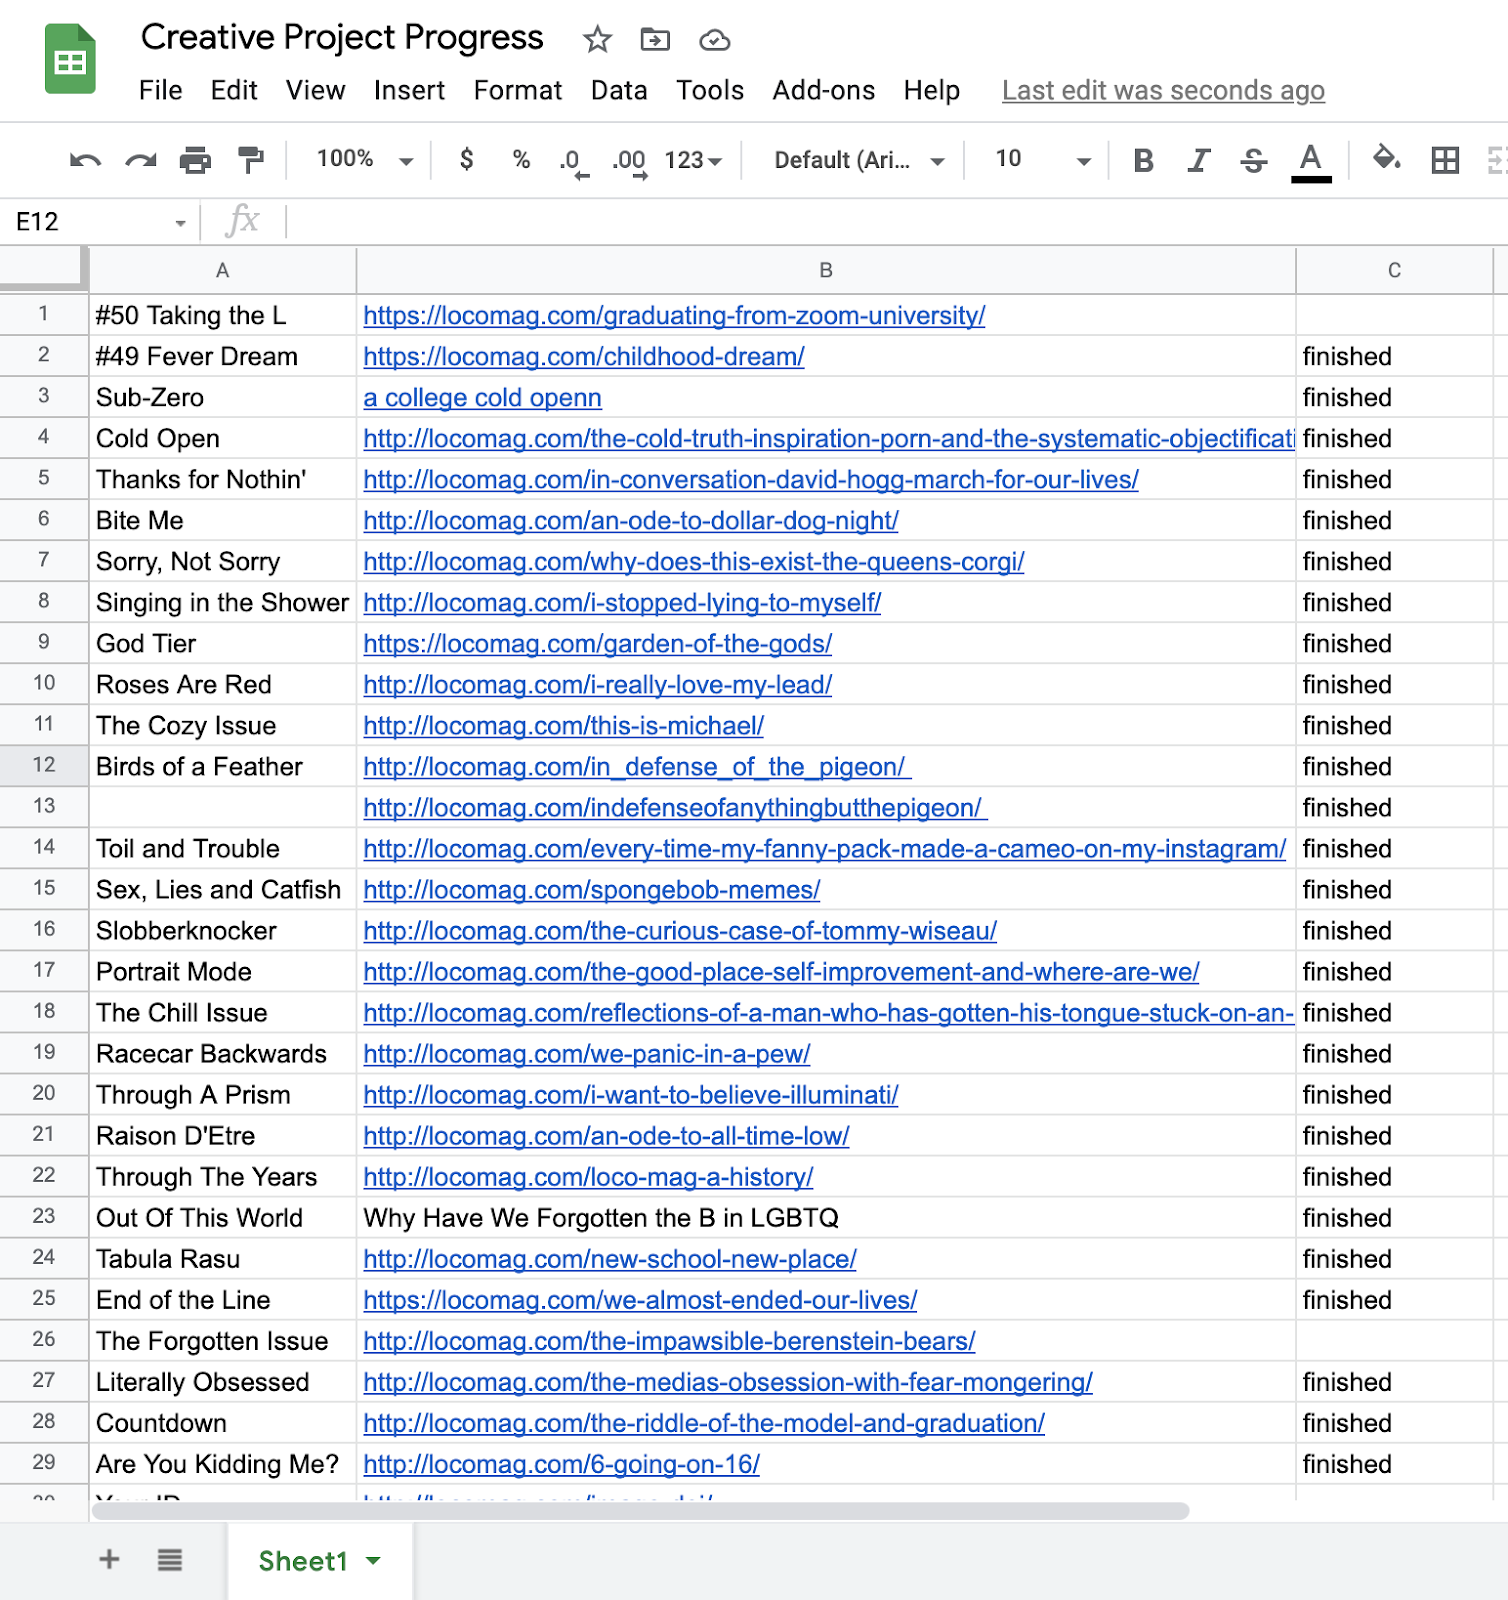
Task: Click the horizontal scrollbar
Action: (x=640, y=1511)
